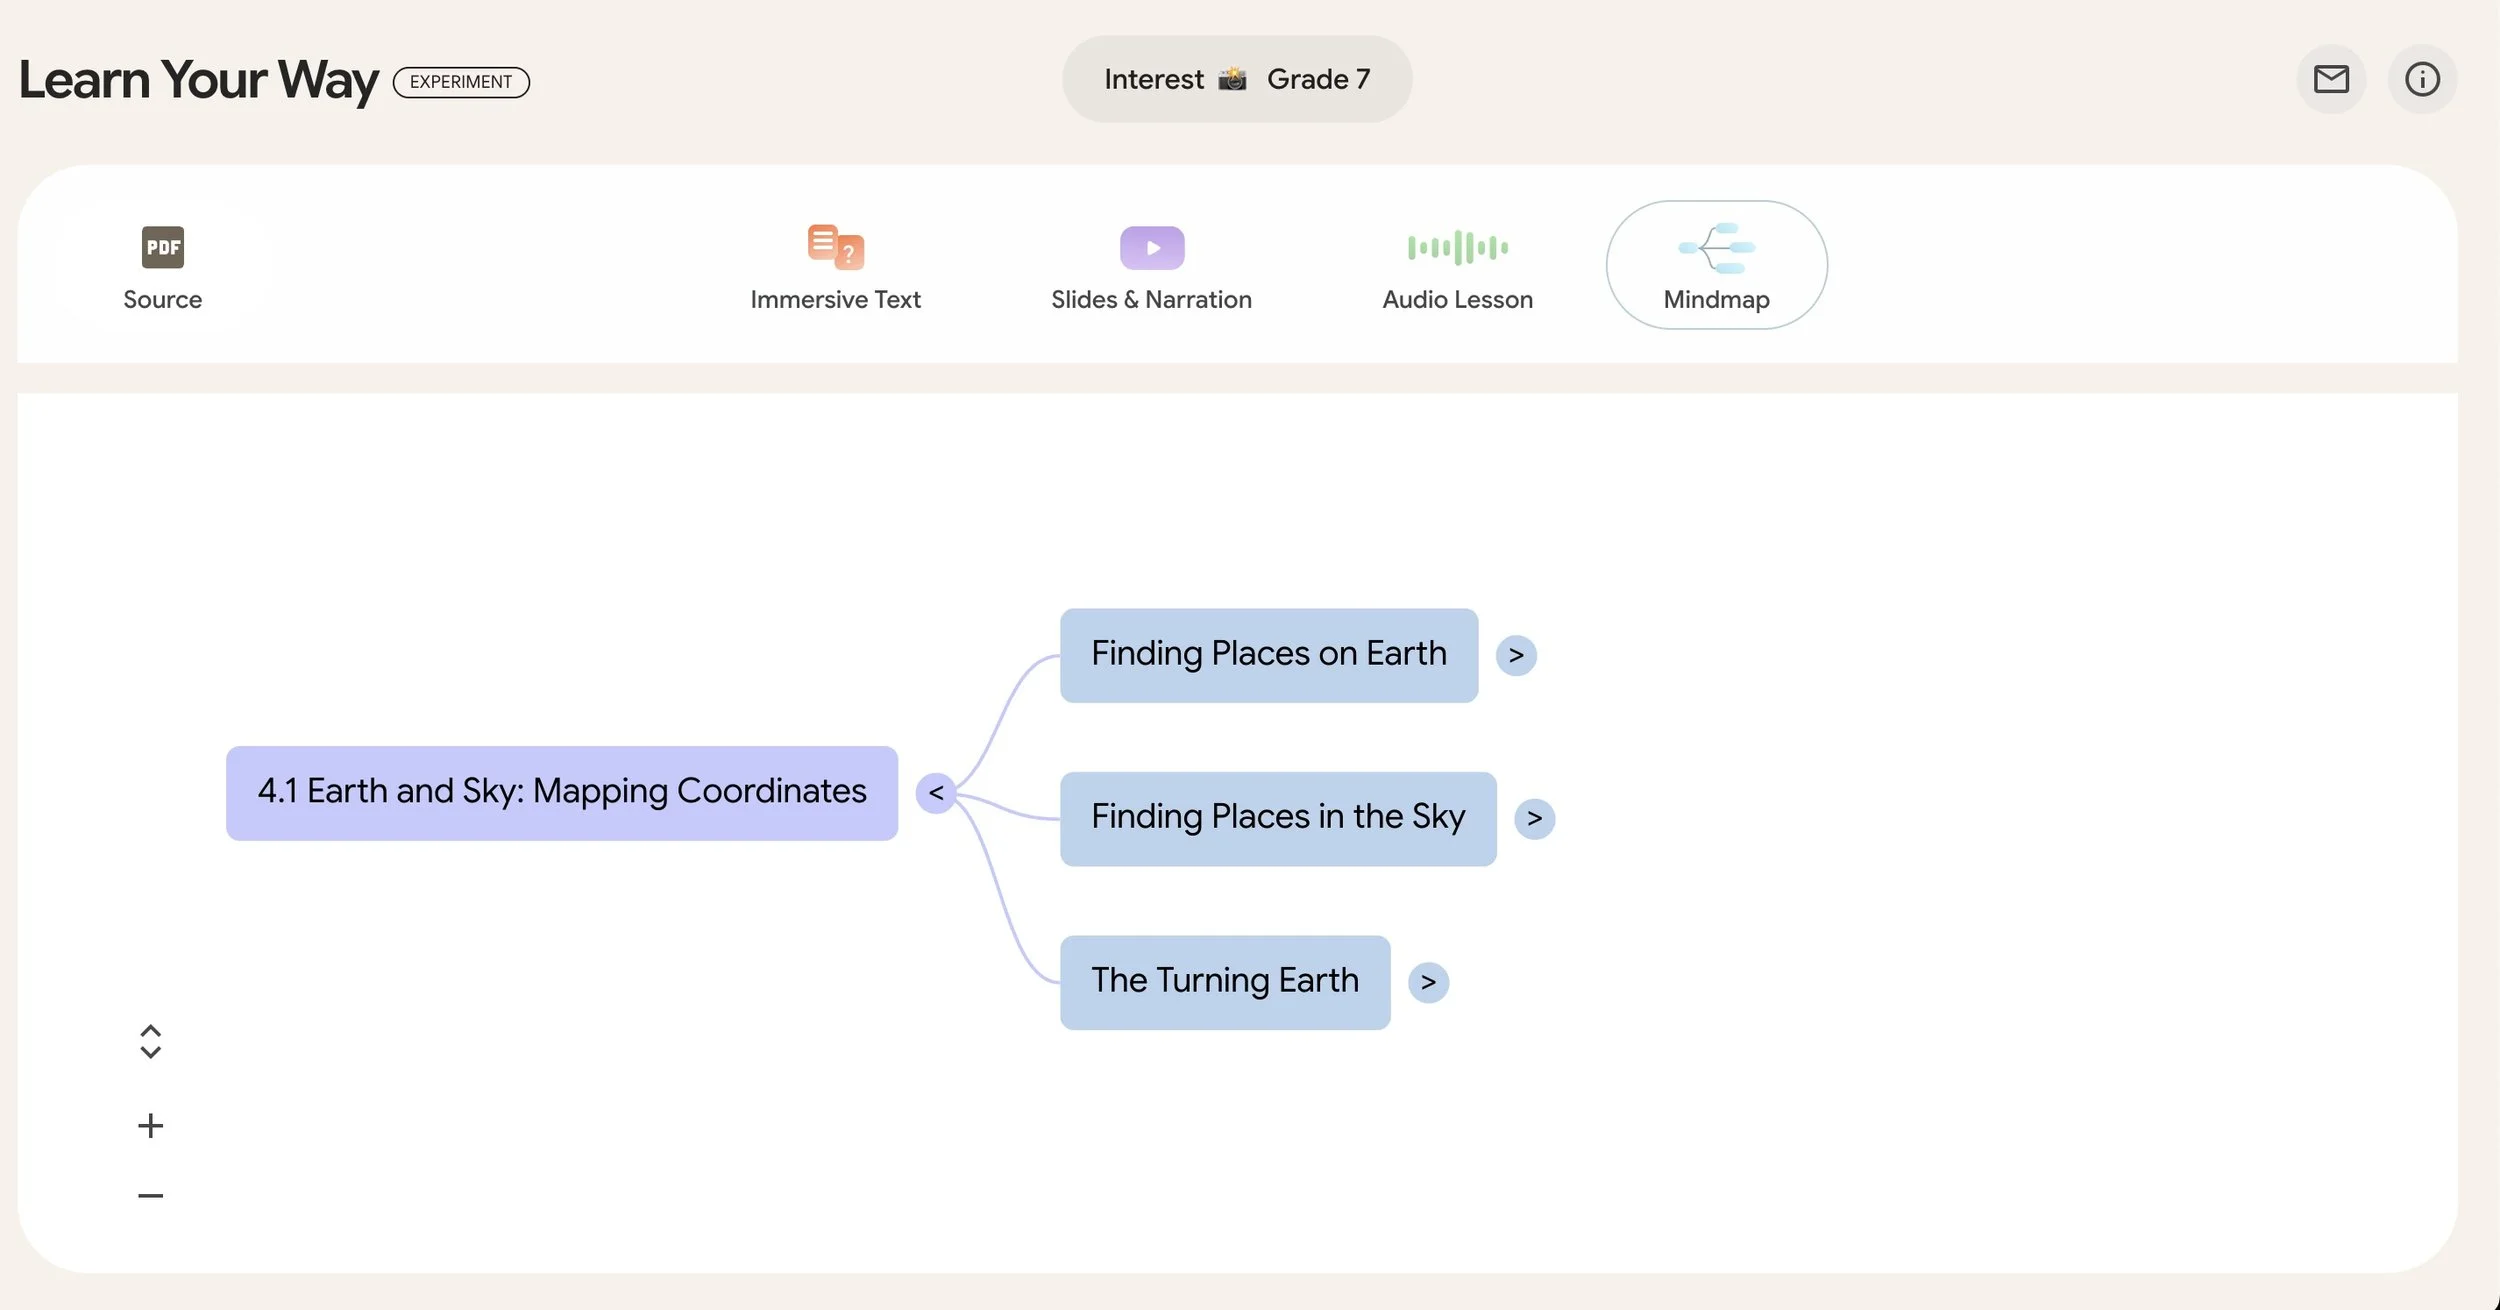2500x1310 pixels.
Task: Open the Interest and Grade 7 selector
Action: pyautogui.click(x=1236, y=79)
